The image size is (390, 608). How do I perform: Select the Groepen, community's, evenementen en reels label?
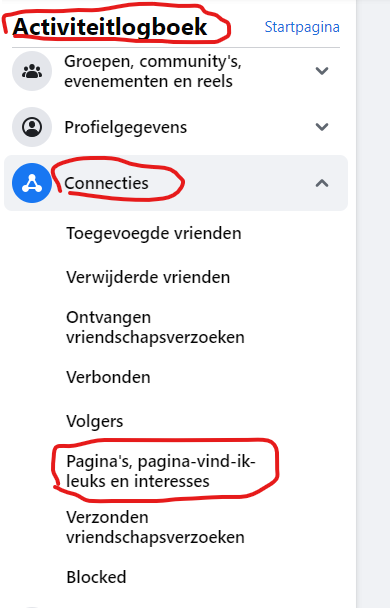pos(153,71)
